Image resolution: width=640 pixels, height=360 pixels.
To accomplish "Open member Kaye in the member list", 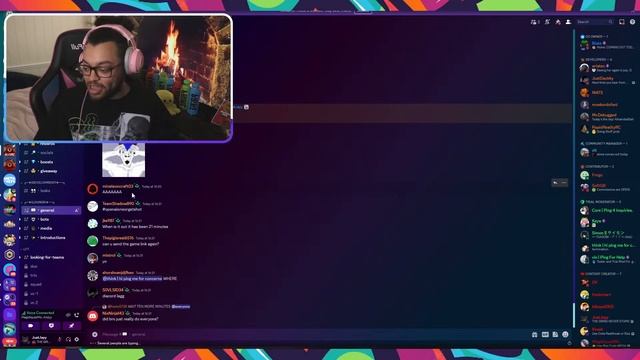I will (x=607, y=222).
